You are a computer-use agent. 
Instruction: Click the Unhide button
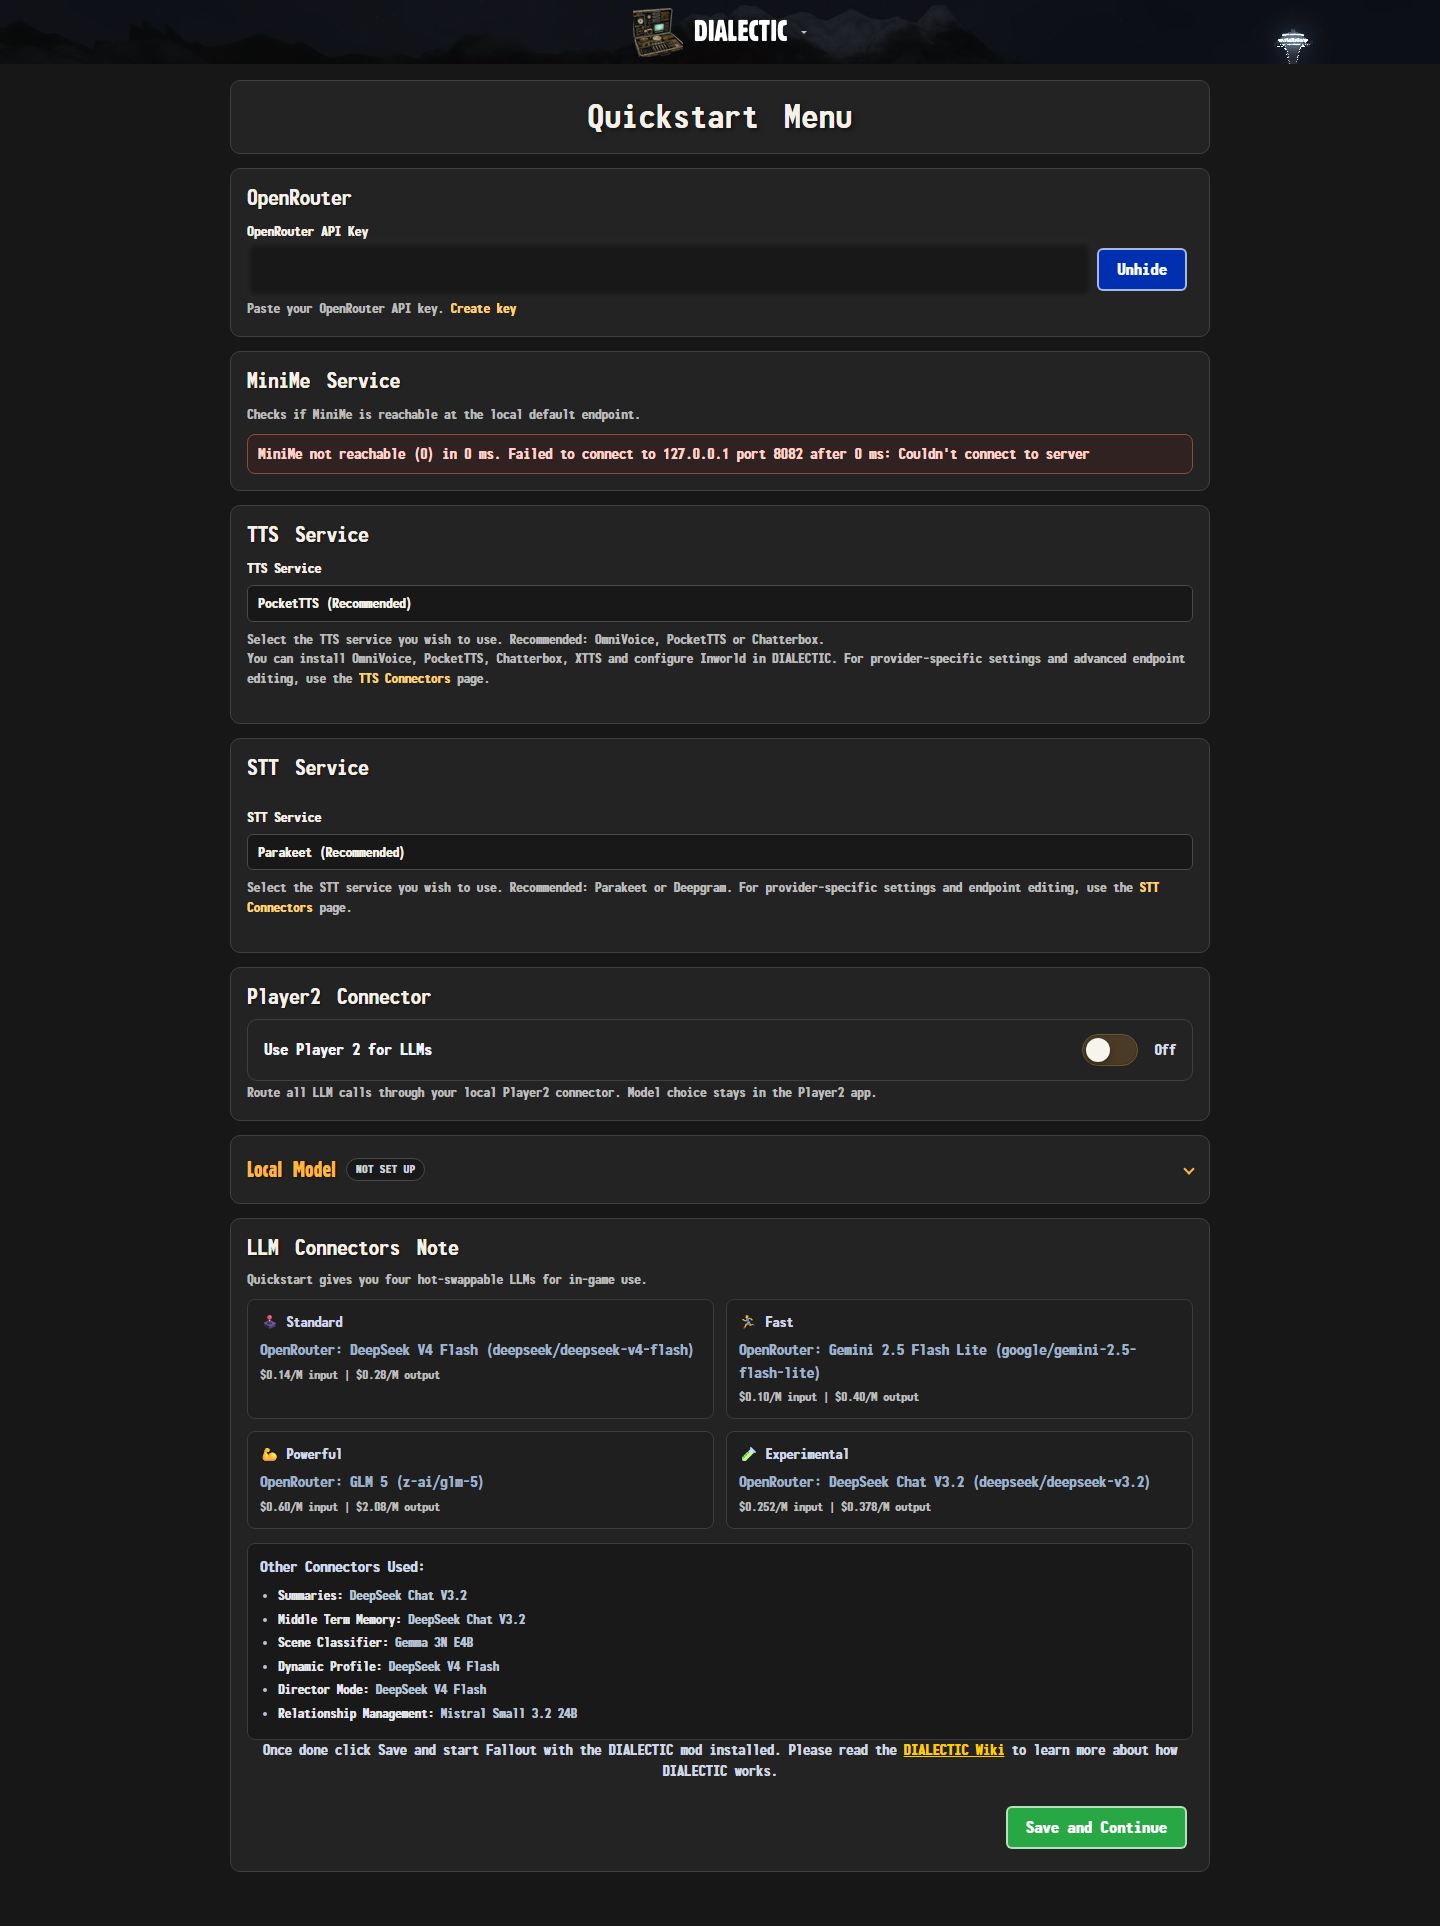(1142, 270)
